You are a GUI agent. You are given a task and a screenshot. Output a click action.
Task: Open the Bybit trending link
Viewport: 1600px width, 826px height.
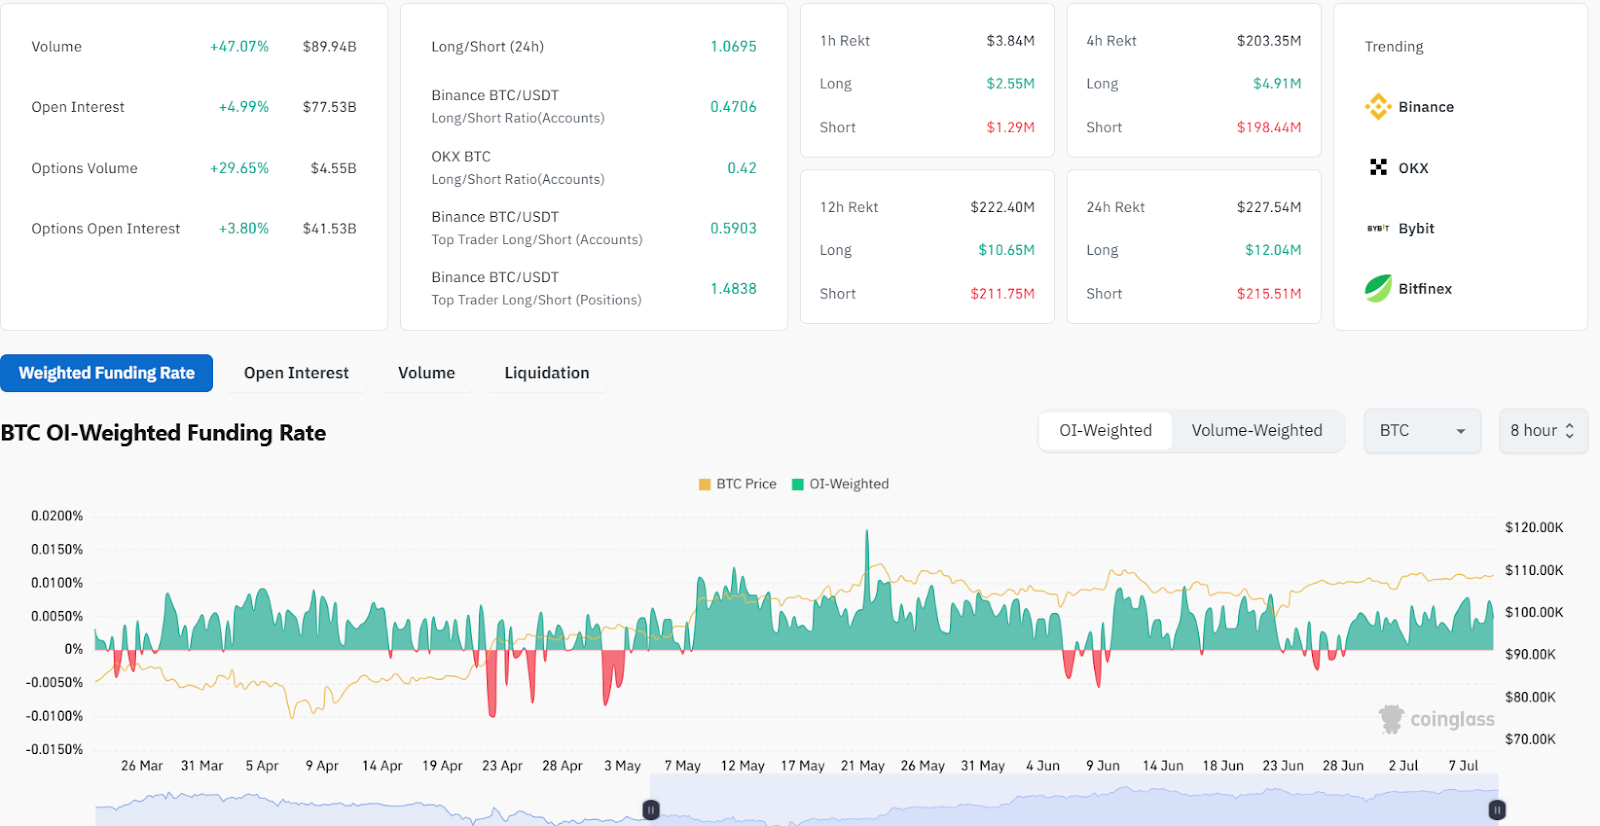tap(1416, 228)
